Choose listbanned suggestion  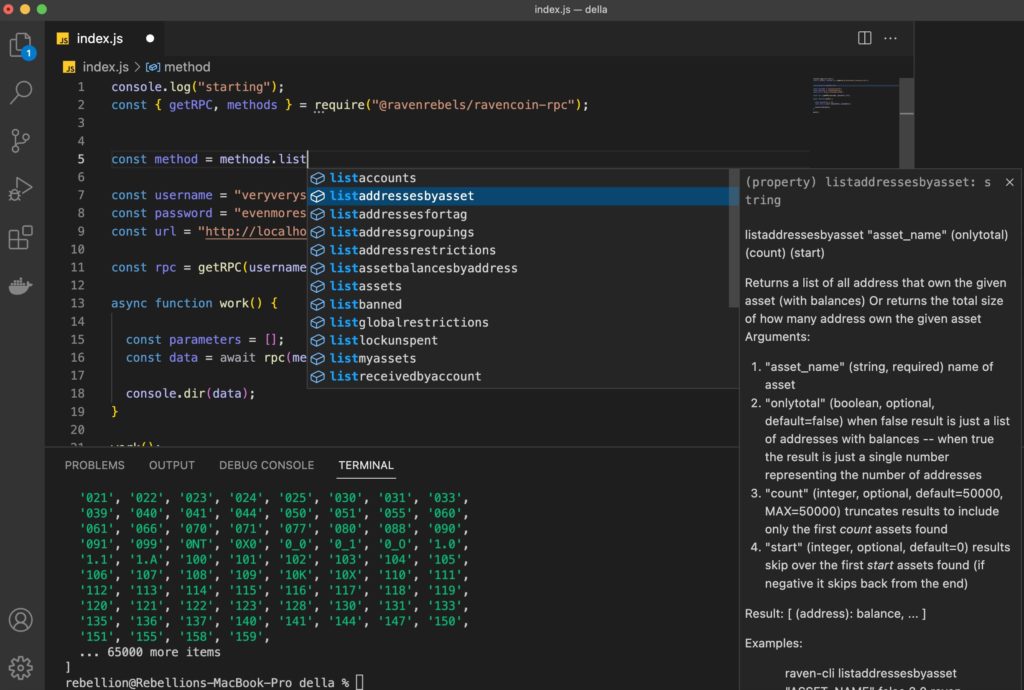[519, 304]
